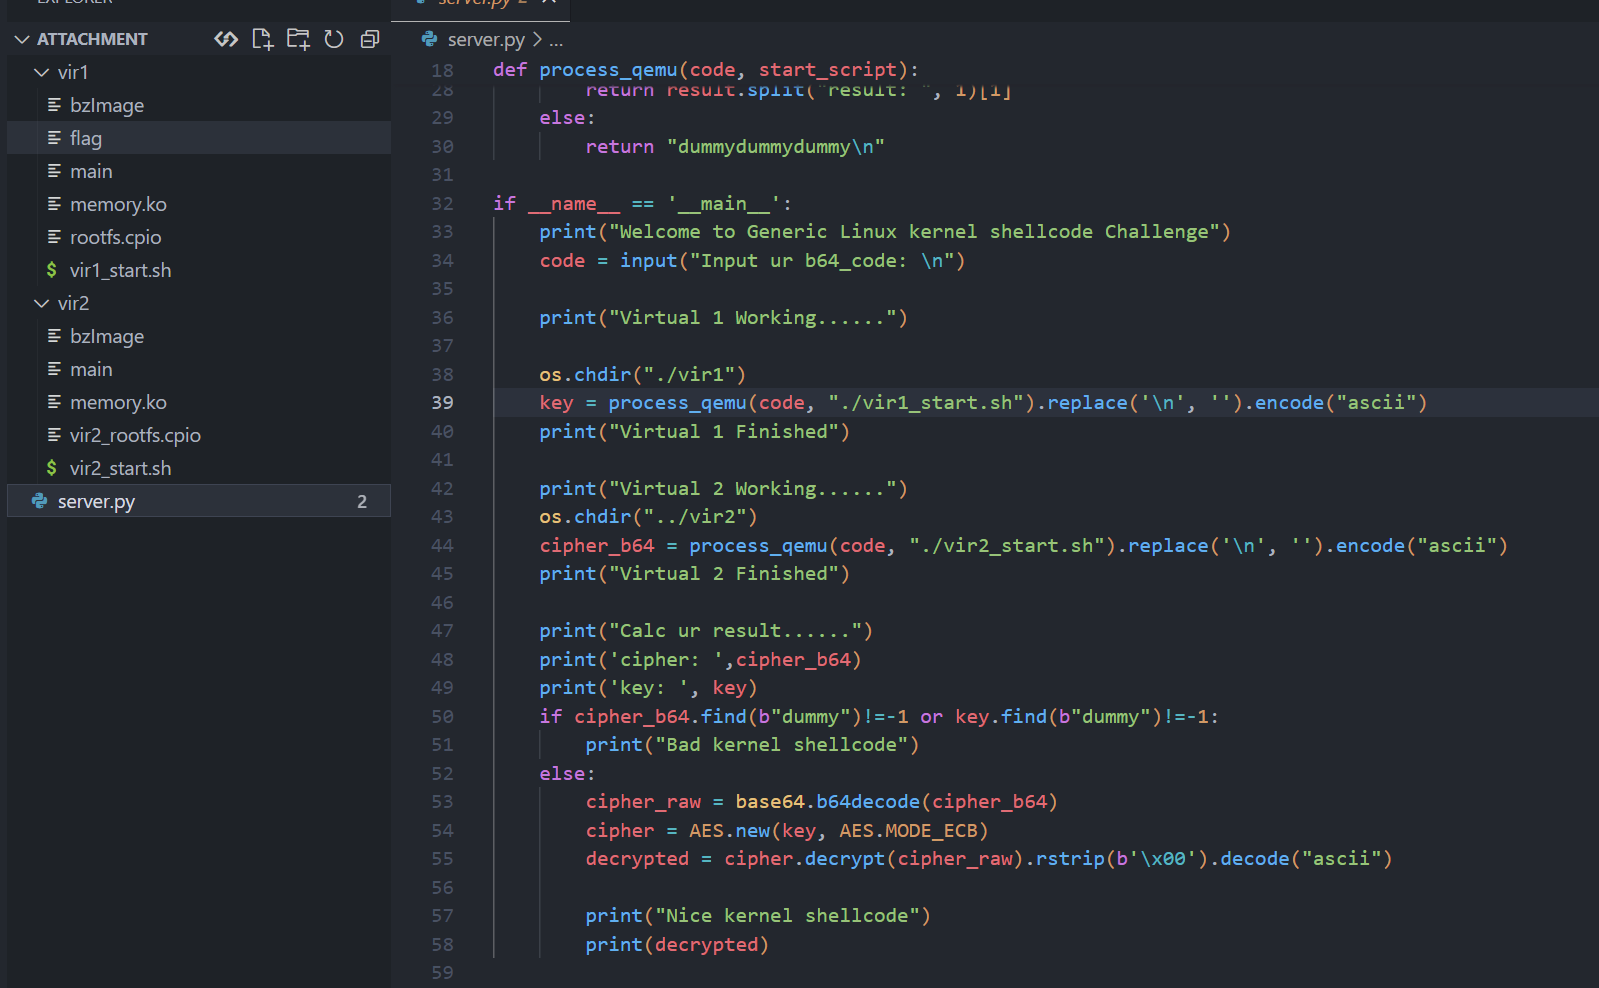The image size is (1599, 988).
Task: Click the diamond code-brackets icon in ATTACHMENT header
Action: pyautogui.click(x=227, y=39)
